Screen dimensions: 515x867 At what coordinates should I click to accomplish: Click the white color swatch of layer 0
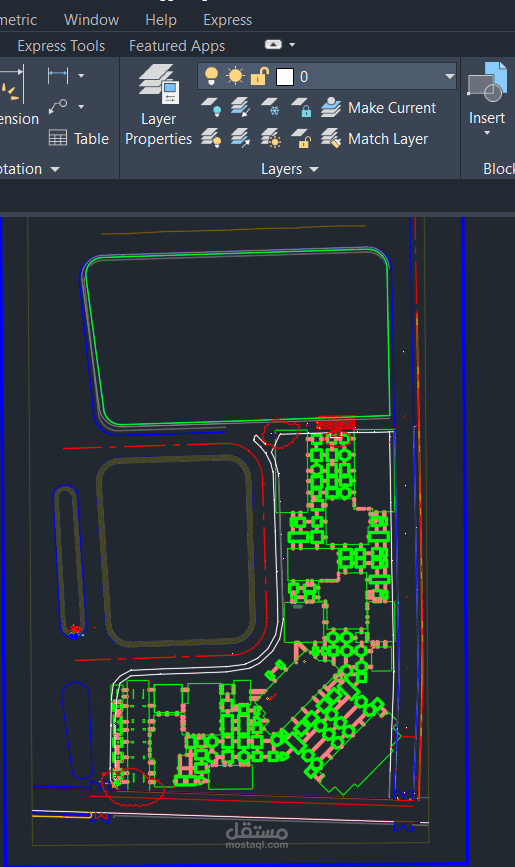click(x=284, y=77)
